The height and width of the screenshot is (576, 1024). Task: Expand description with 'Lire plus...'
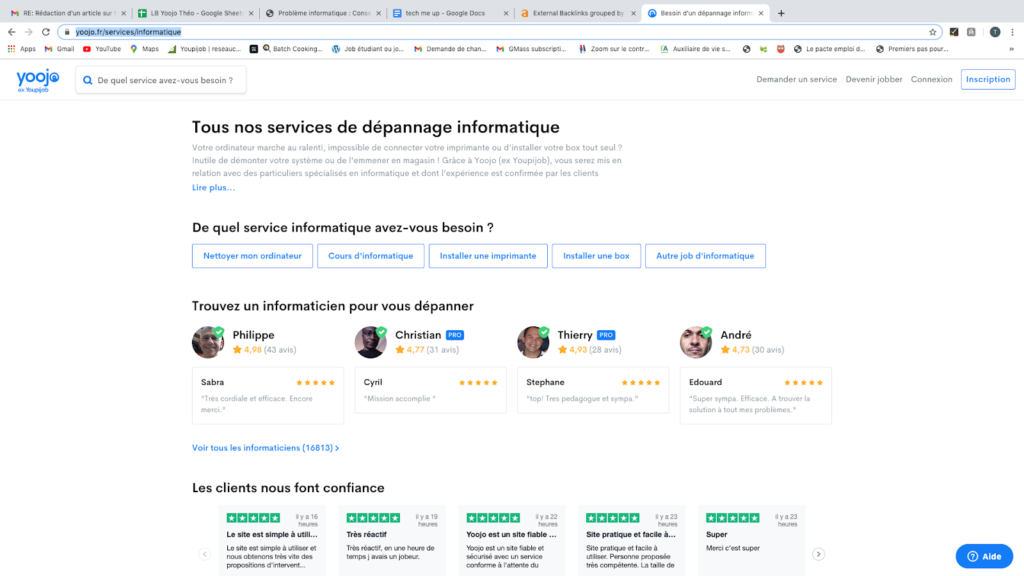[214, 187]
